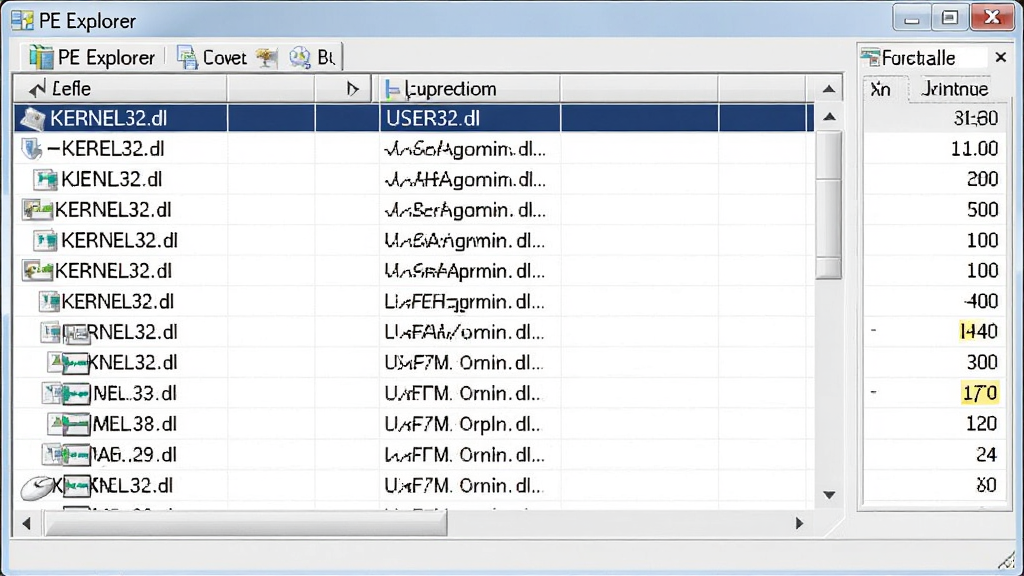Click the vertical scrollbar thumb

pyautogui.click(x=829, y=205)
